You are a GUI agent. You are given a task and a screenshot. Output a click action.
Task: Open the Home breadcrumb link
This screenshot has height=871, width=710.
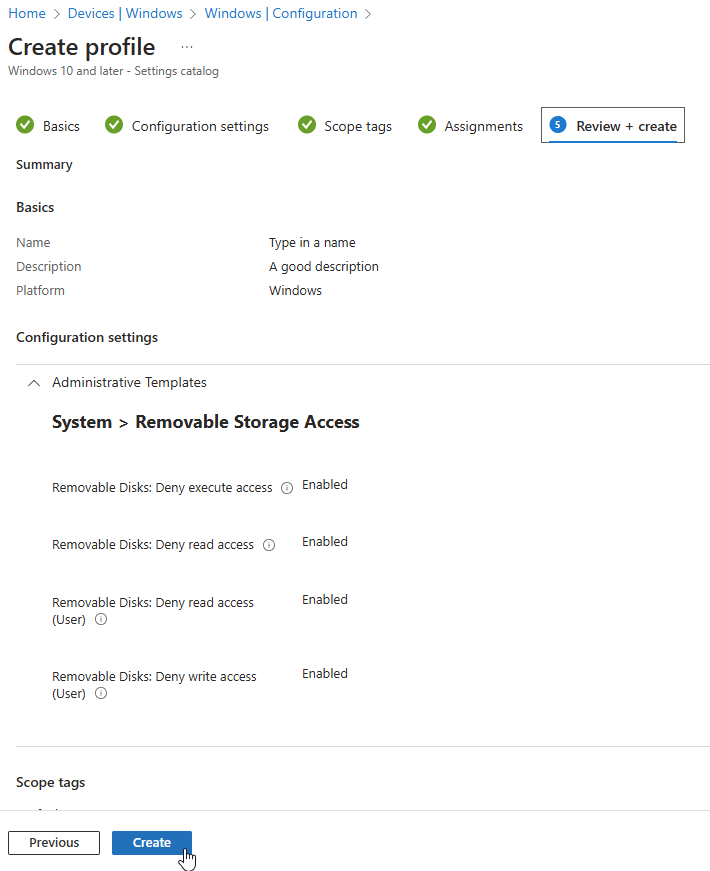[x=26, y=13]
